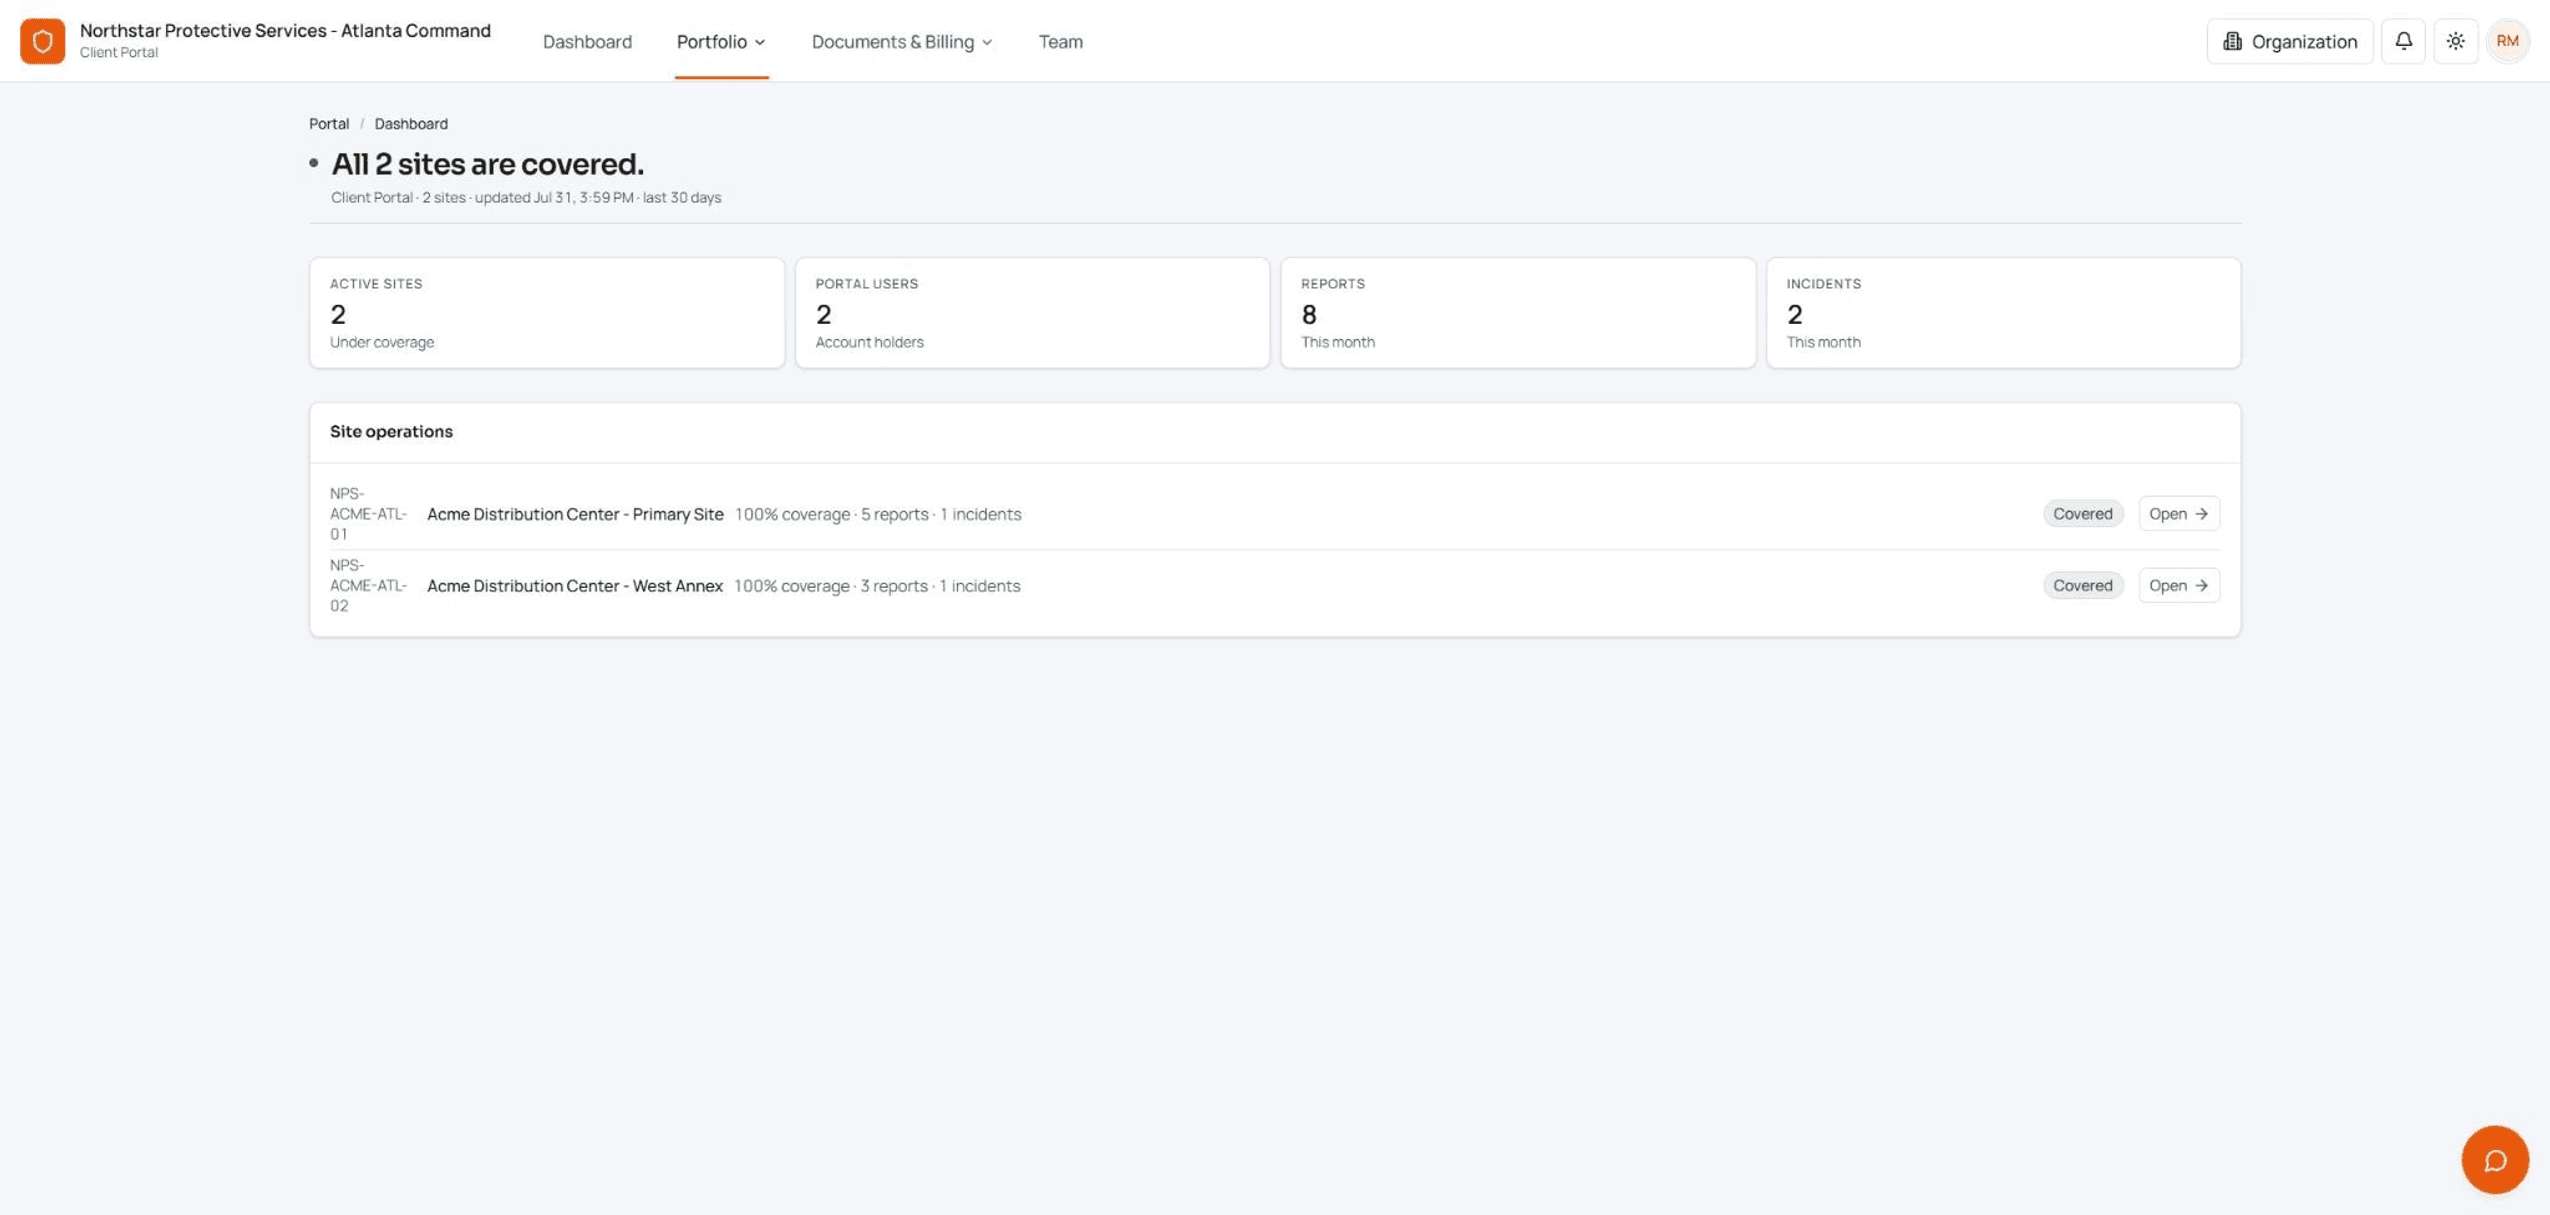Click the Site operations heading
Viewport: 2550px width, 1215px height.
point(391,431)
